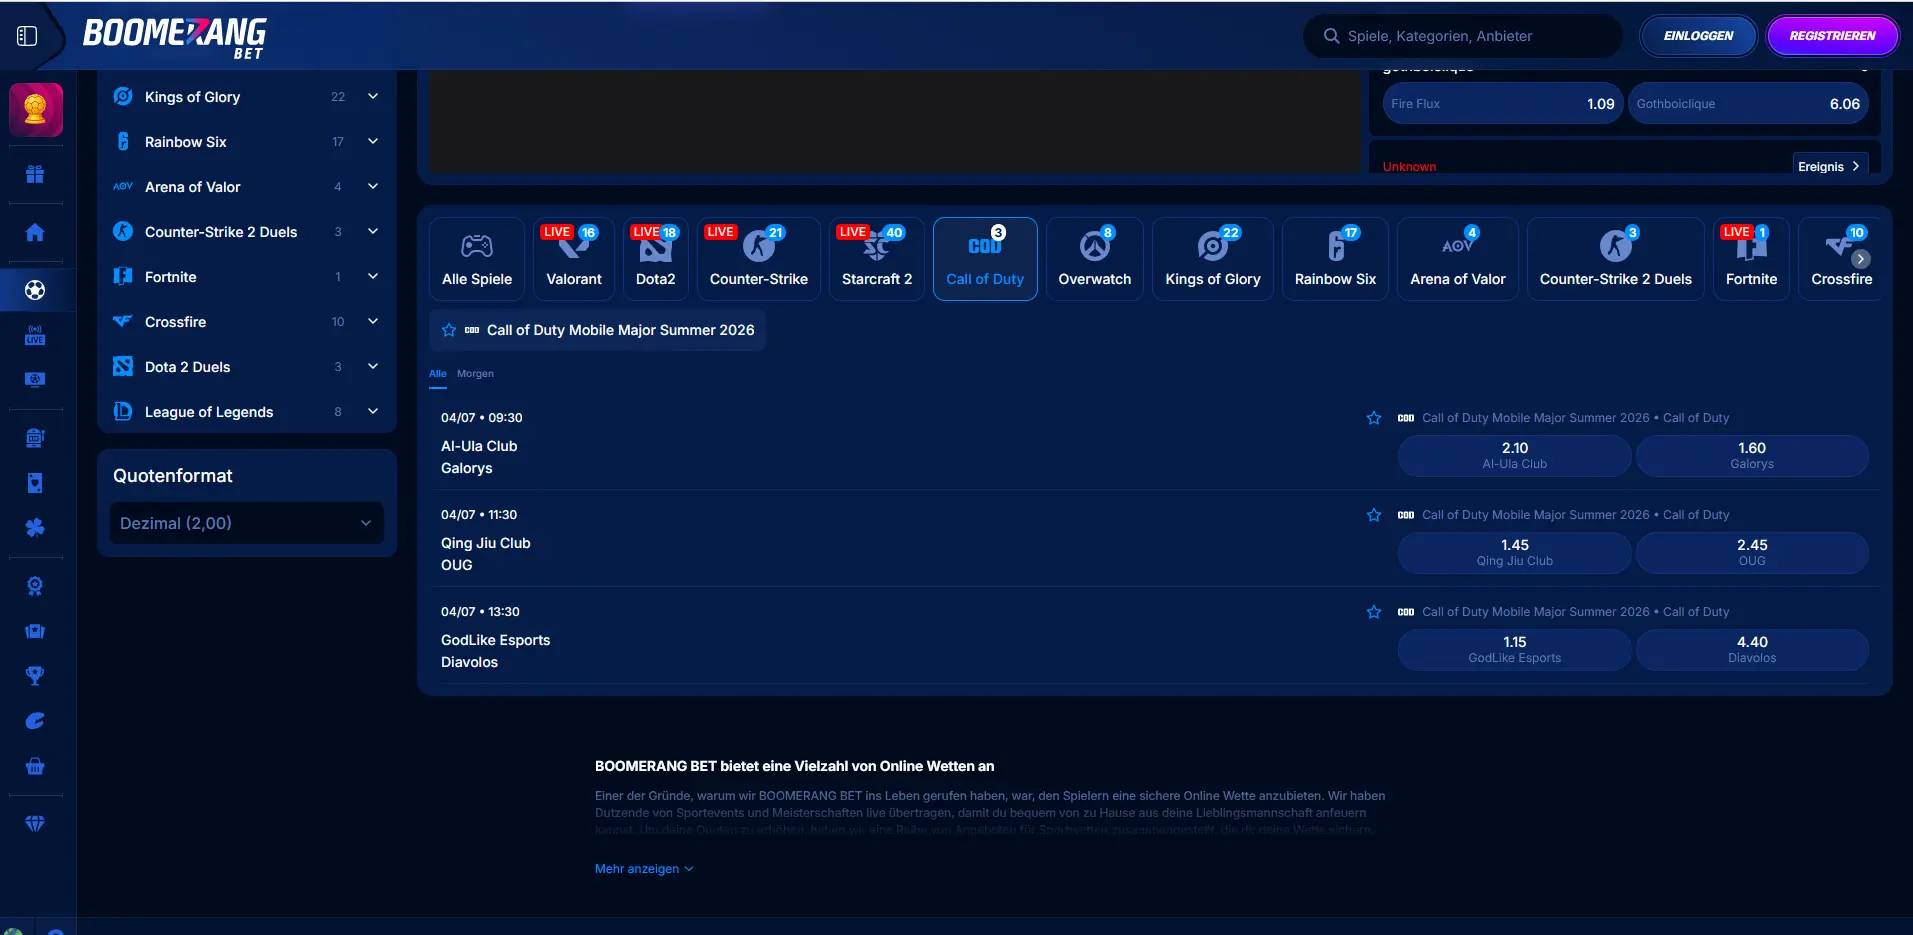The height and width of the screenshot is (935, 1913).
Task: Expand the Arena of Valor category
Action: (373, 186)
